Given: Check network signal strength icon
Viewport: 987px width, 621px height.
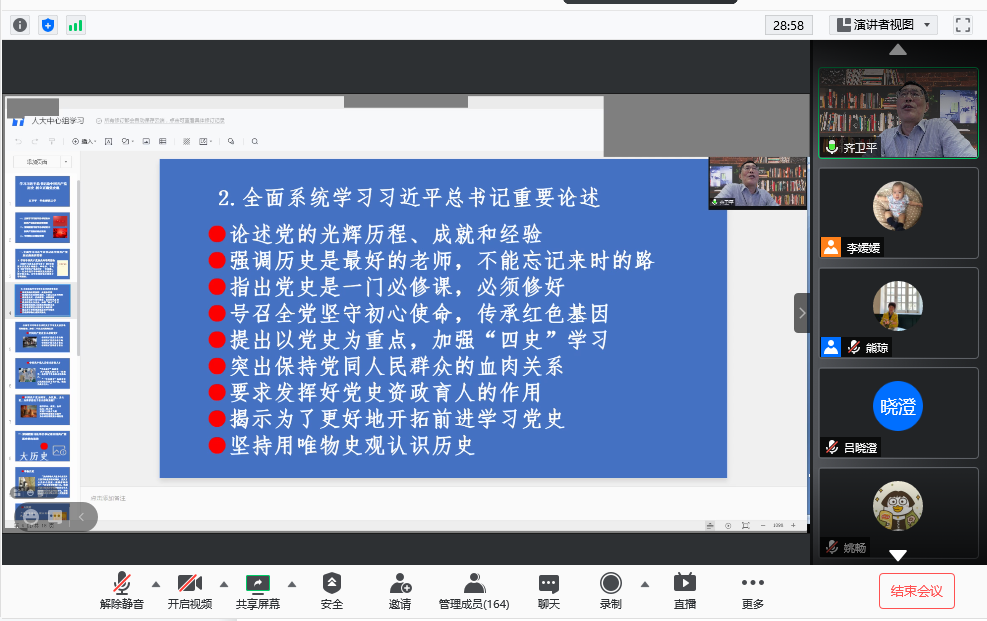Looking at the screenshot, I should point(76,25).
